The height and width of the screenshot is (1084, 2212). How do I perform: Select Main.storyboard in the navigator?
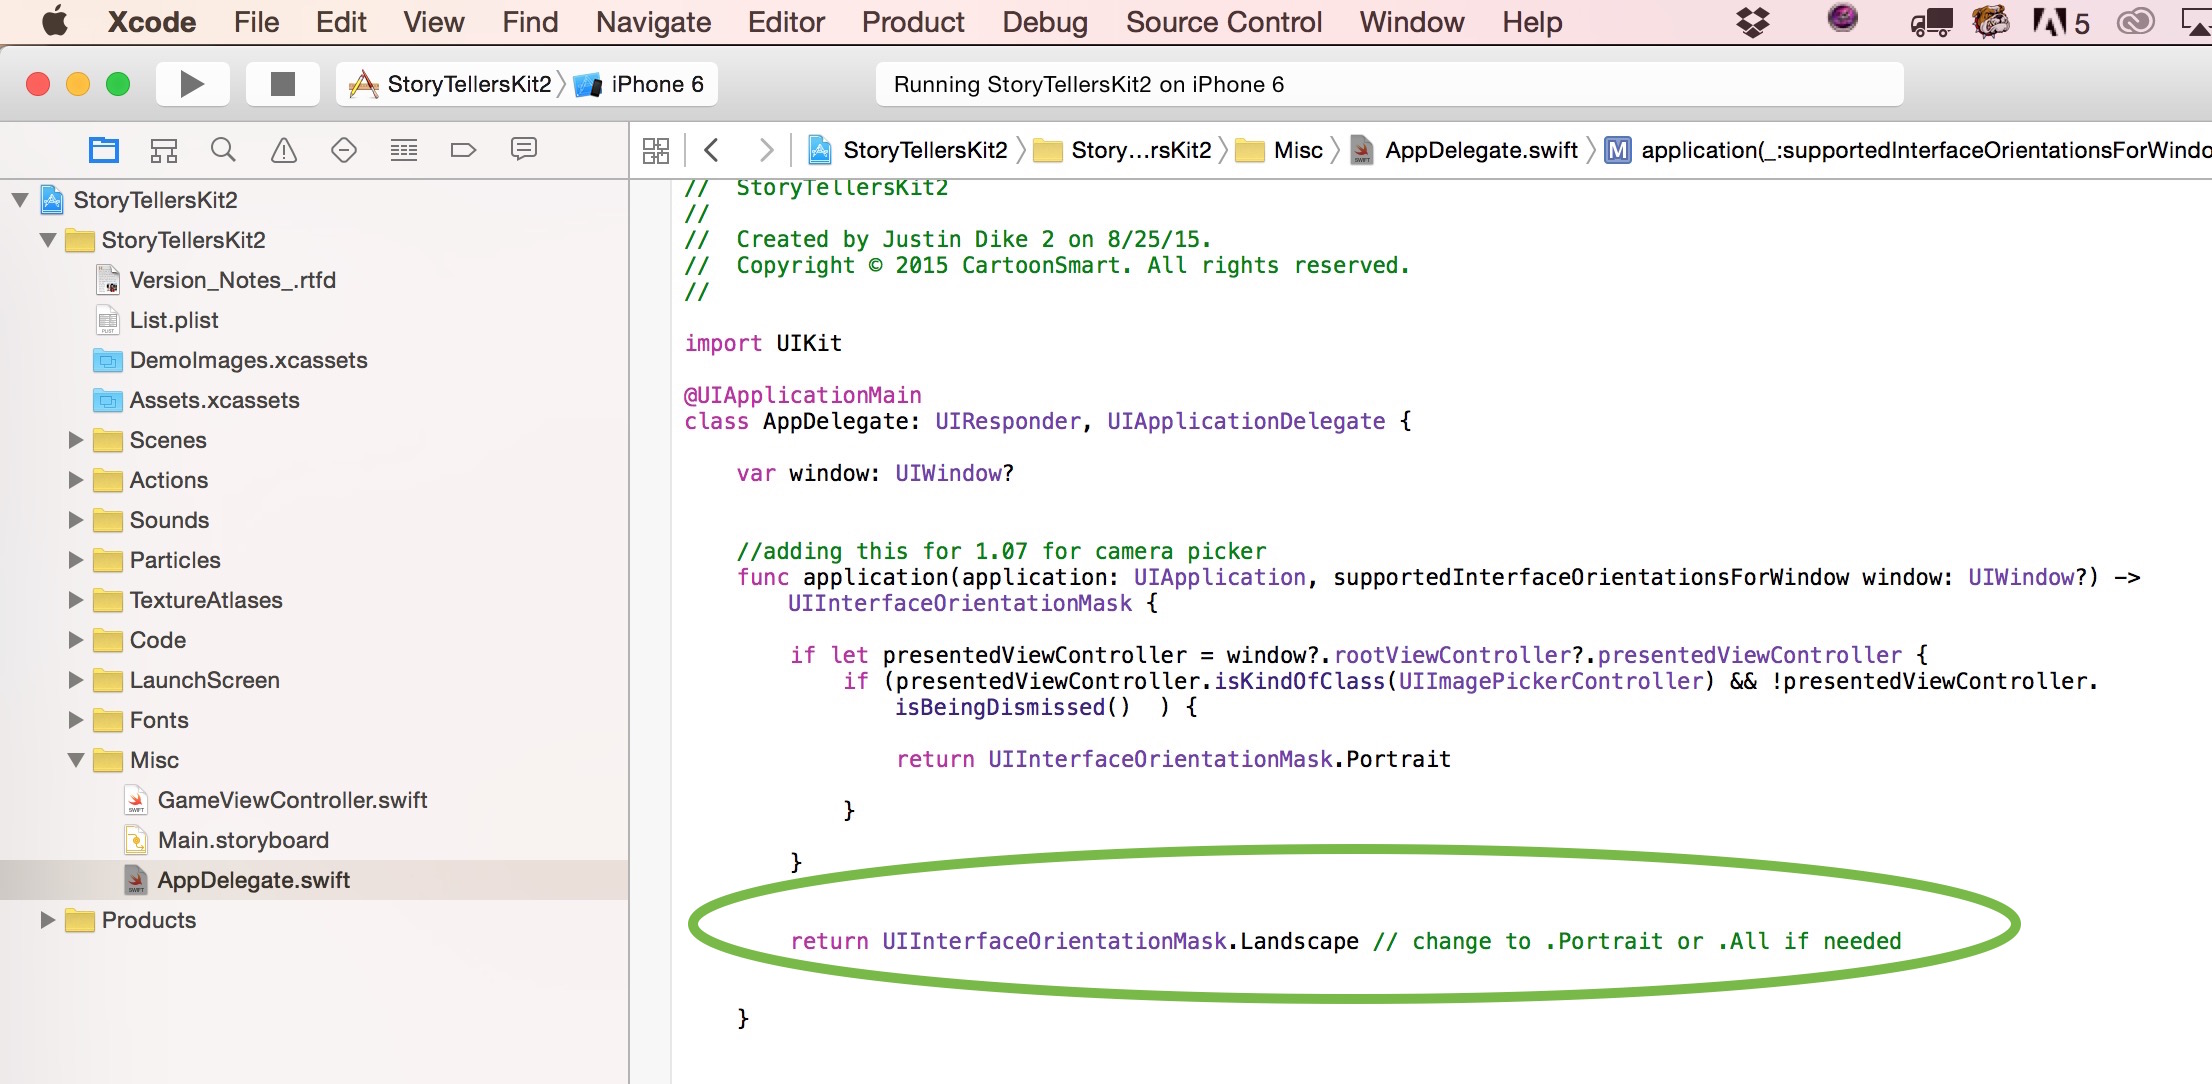pos(243,840)
